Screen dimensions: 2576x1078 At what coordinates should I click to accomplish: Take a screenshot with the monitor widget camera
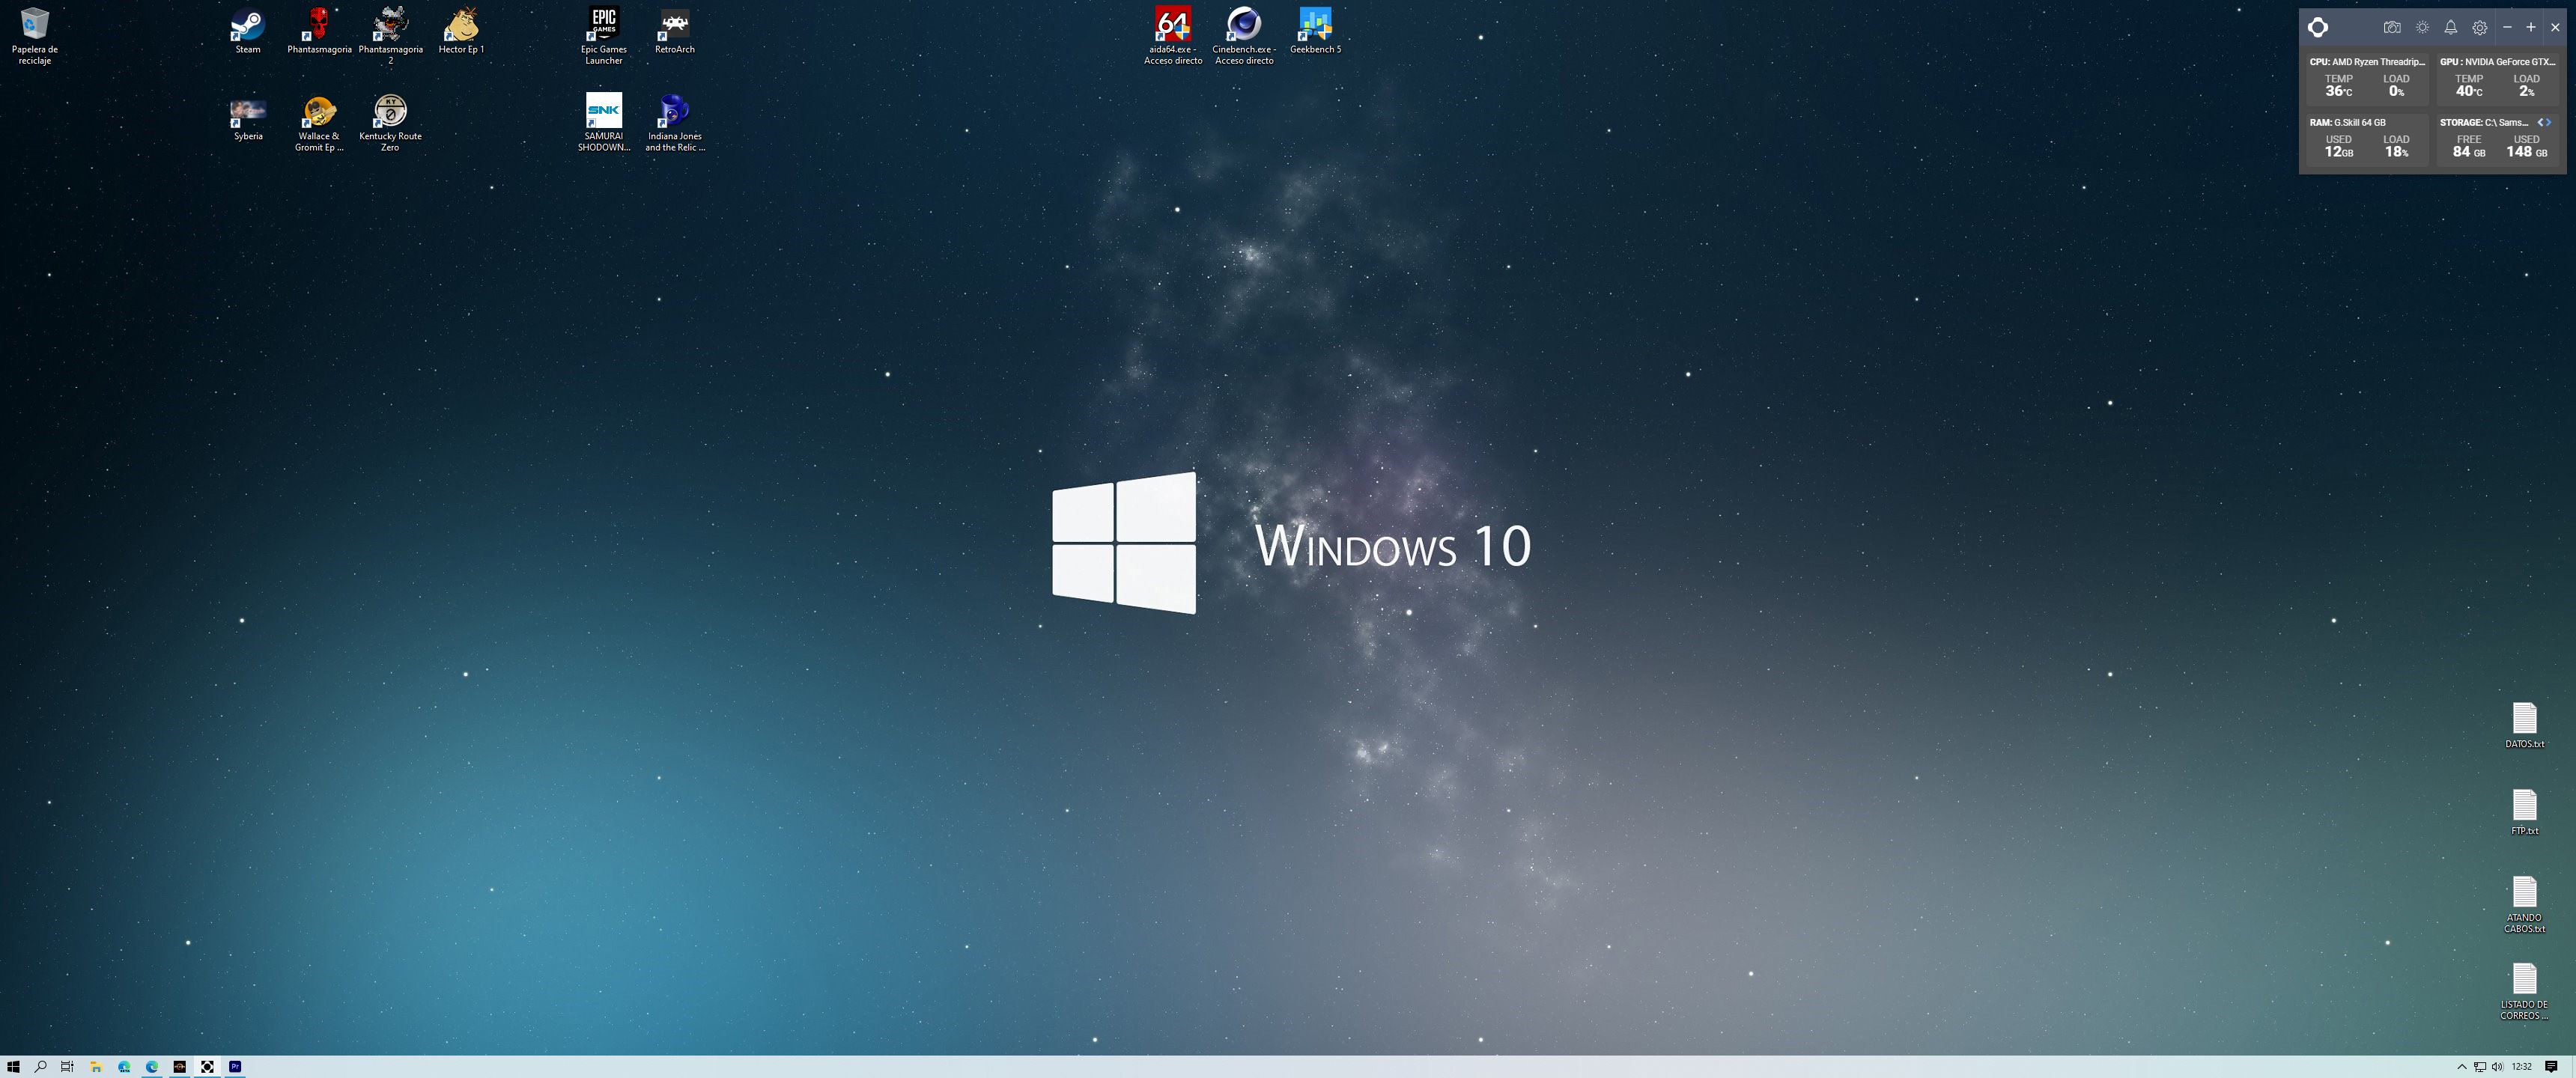[2392, 28]
